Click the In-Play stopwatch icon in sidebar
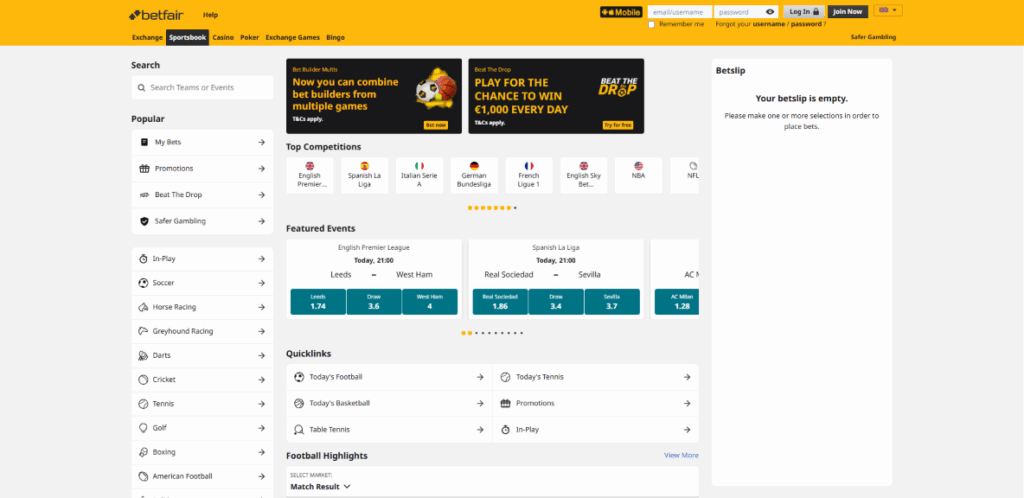The image size is (1024, 498). click(143, 259)
